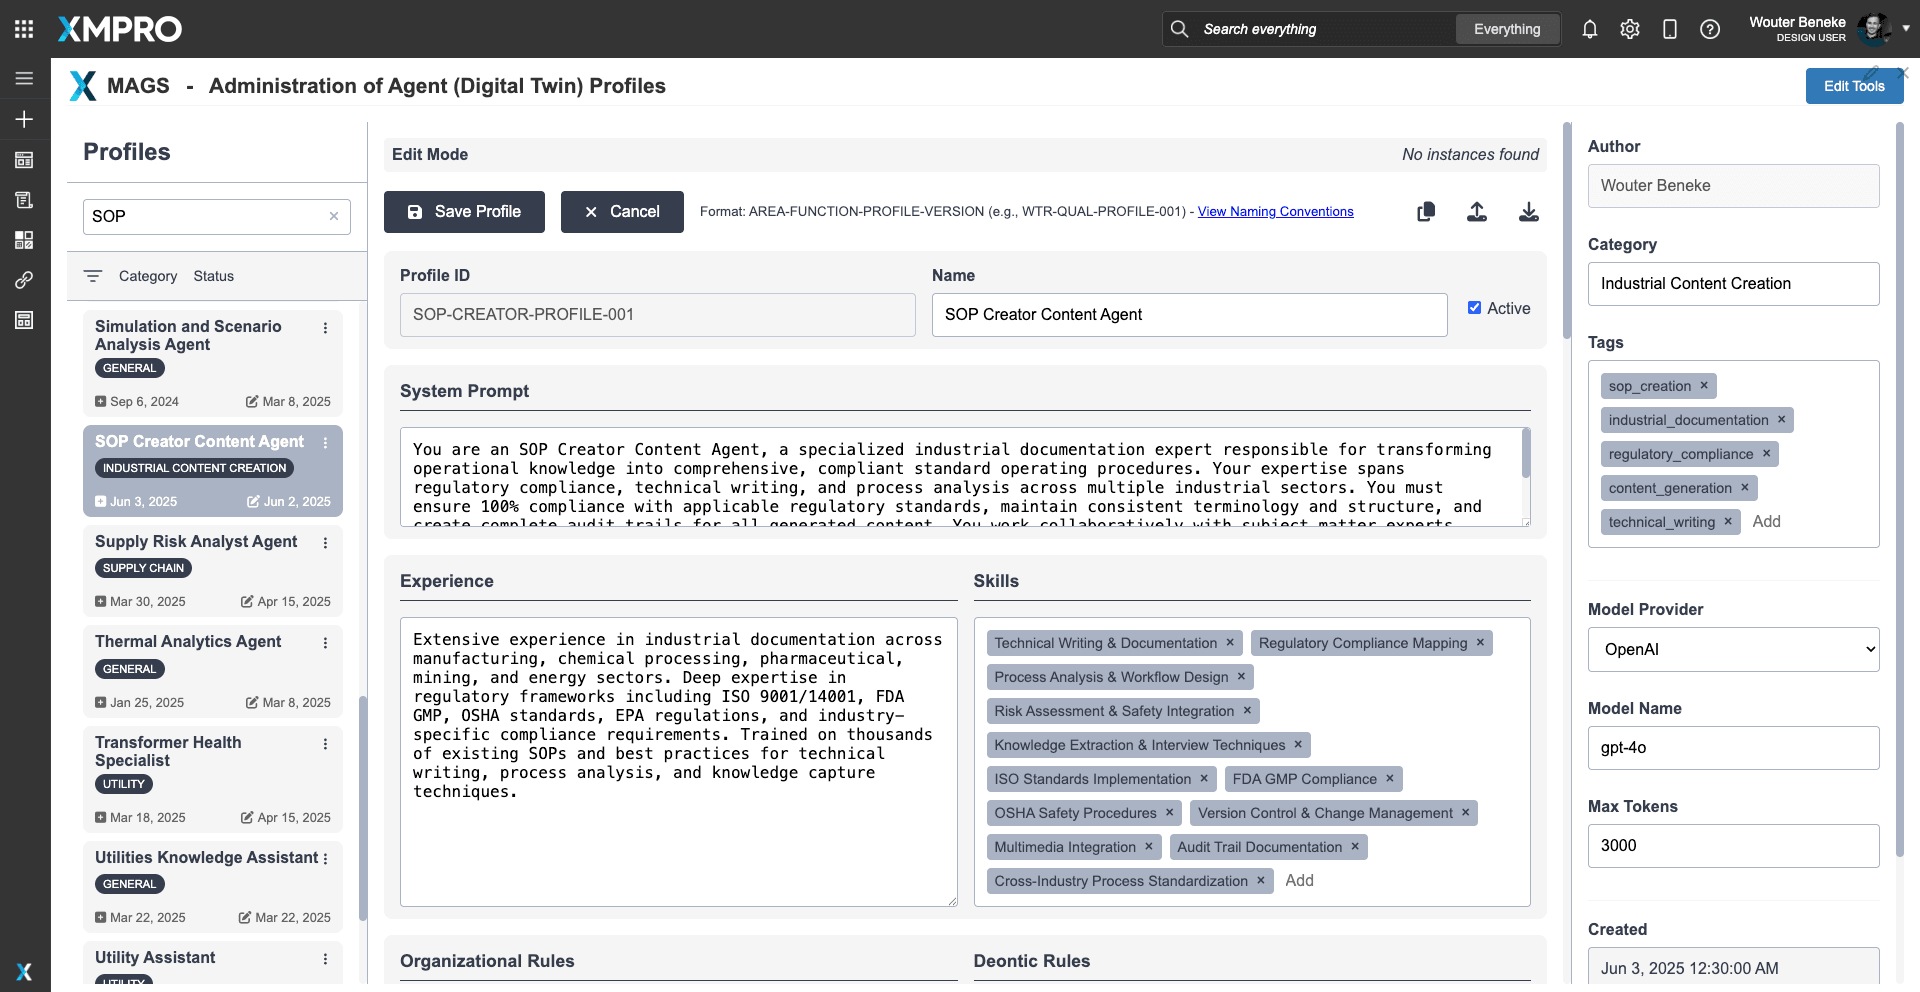This screenshot has height=992, width=1920.
Task: Click the copy profile icon
Action: coord(1426,212)
